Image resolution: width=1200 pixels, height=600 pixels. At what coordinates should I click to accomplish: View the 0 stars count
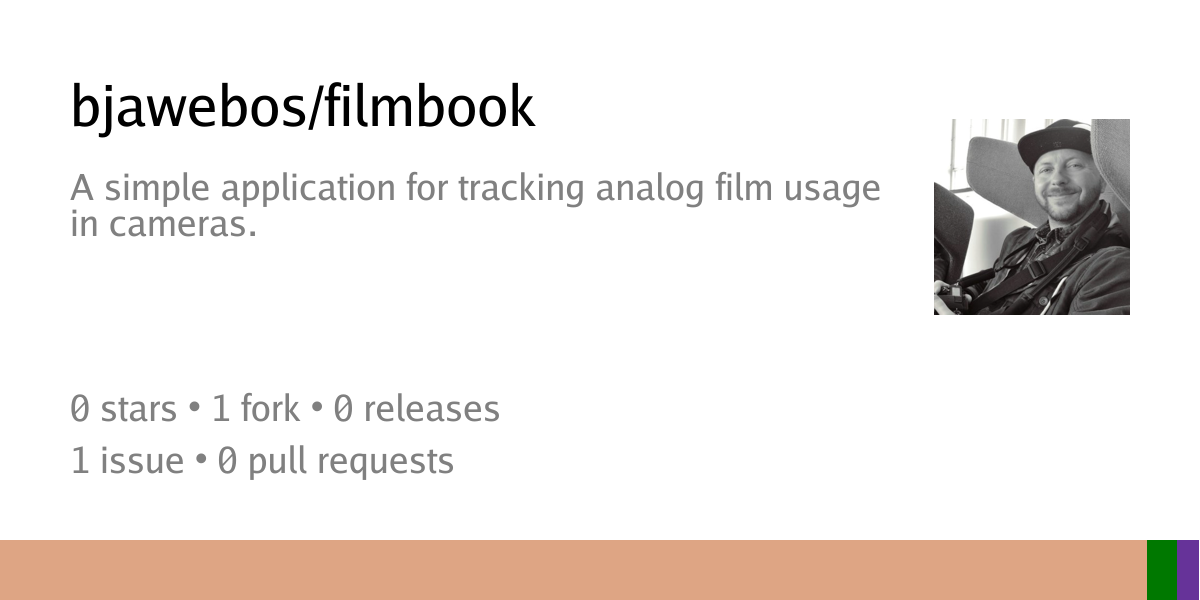pyautogui.click(x=123, y=409)
